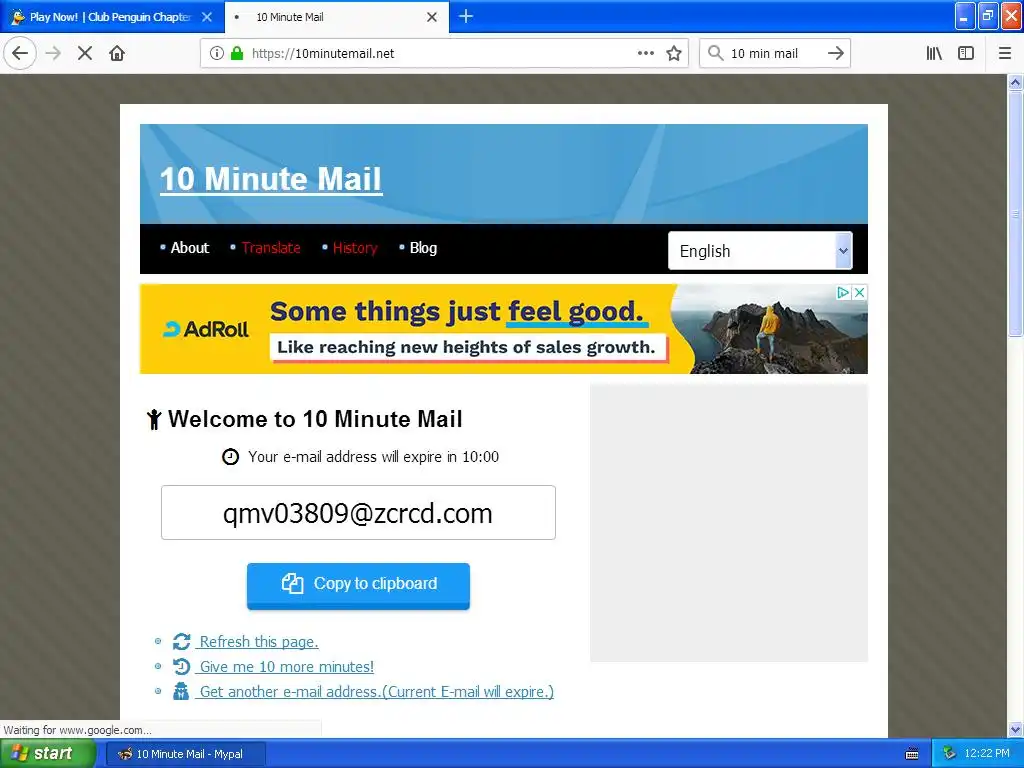Expand the English language dropdown
The width and height of the screenshot is (1024, 768).
[760, 251]
